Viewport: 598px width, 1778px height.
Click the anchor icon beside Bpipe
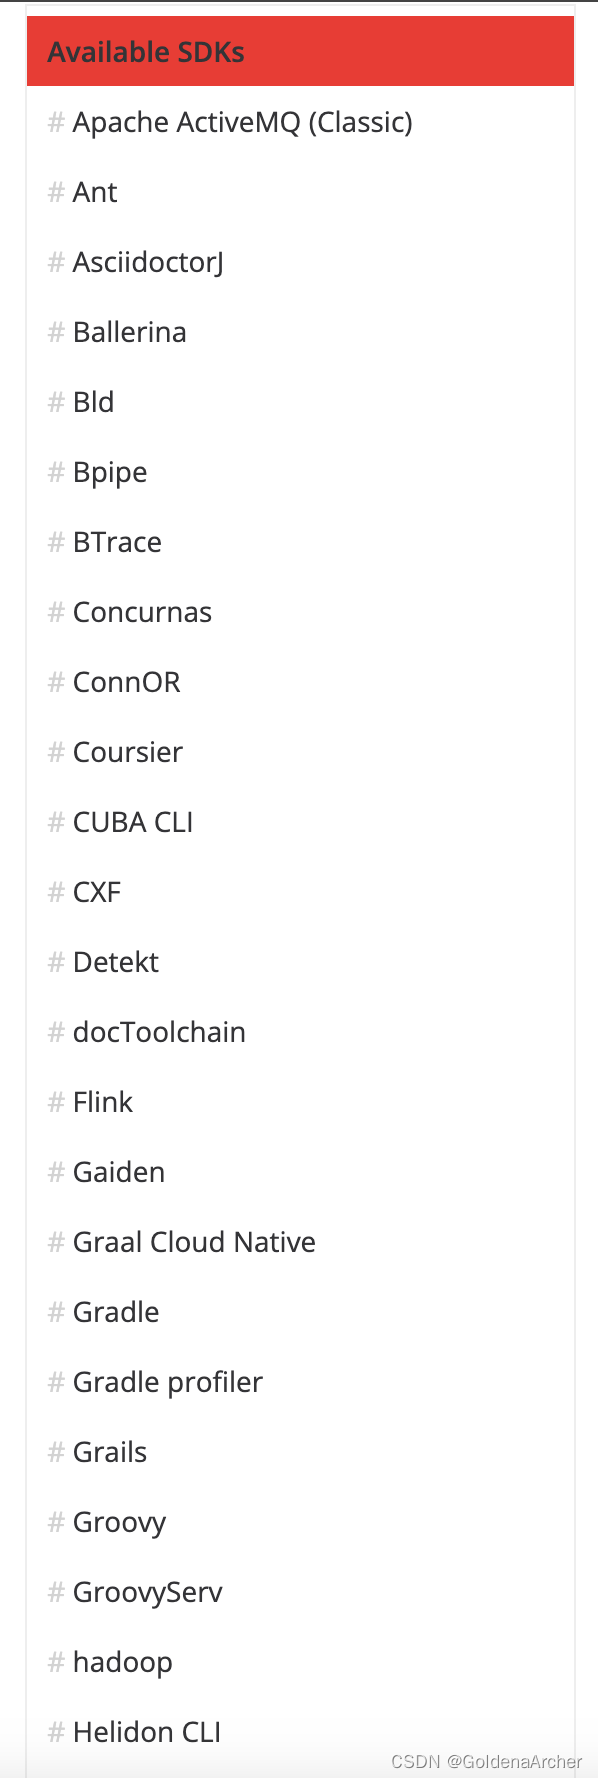55,472
